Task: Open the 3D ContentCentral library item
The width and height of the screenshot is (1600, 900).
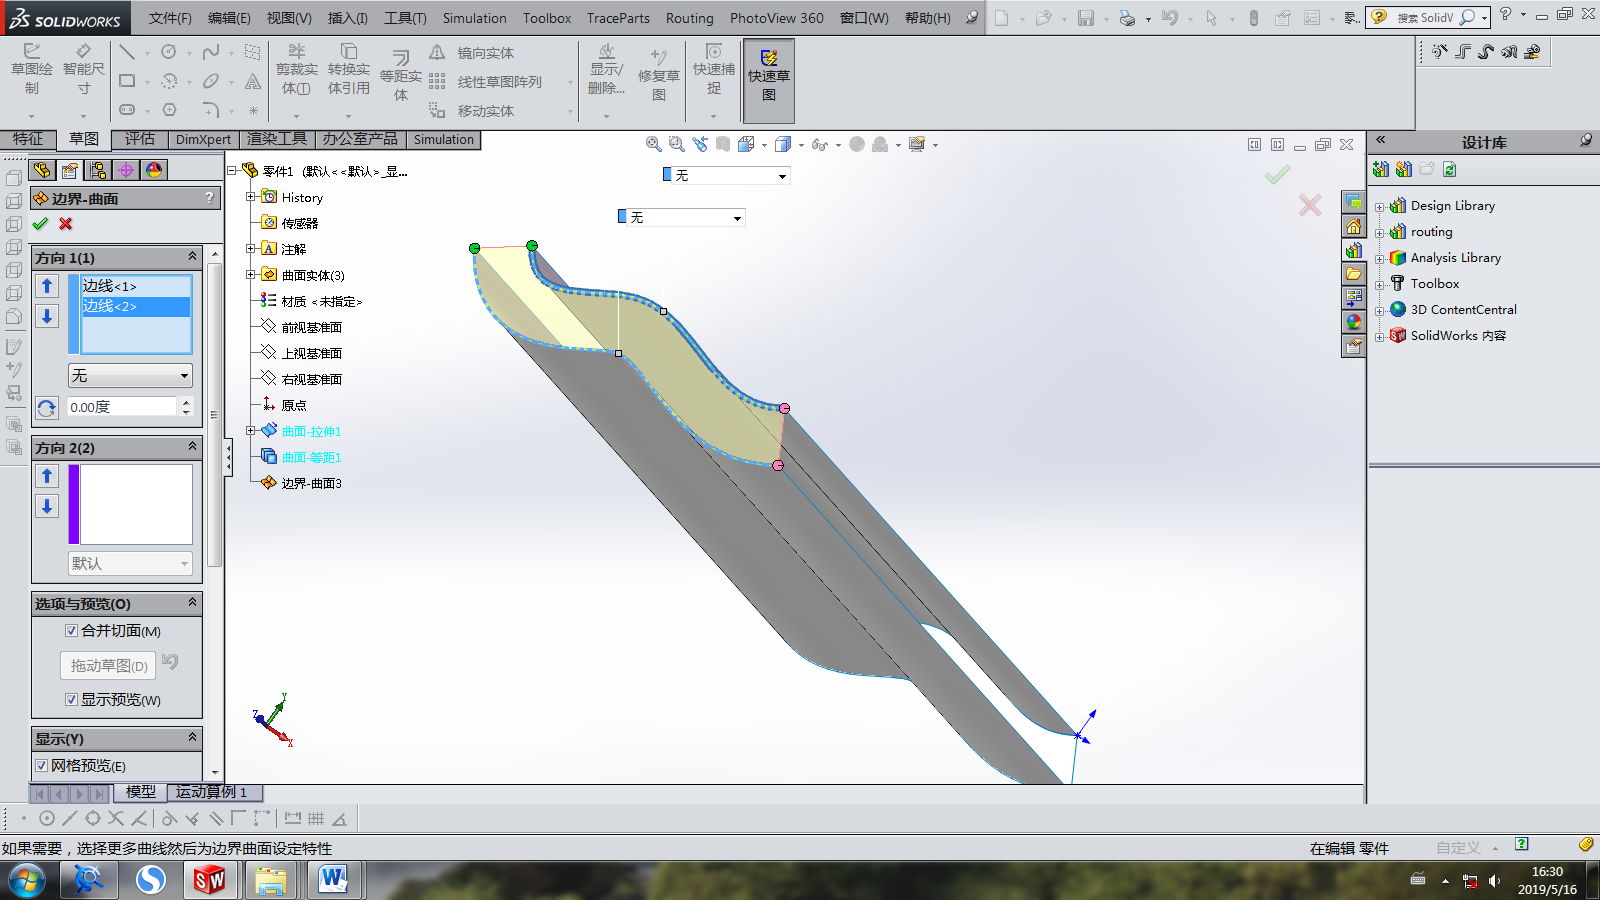Action: pos(1463,310)
